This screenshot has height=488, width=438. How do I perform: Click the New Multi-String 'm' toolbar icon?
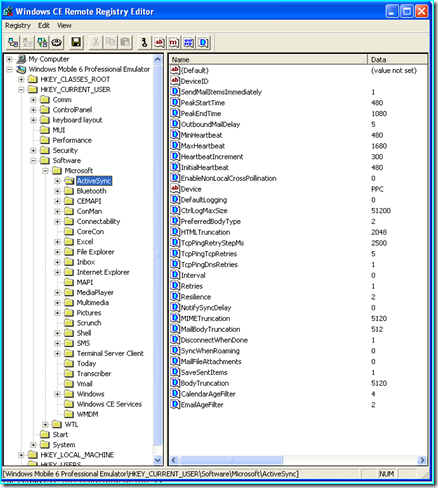[174, 43]
